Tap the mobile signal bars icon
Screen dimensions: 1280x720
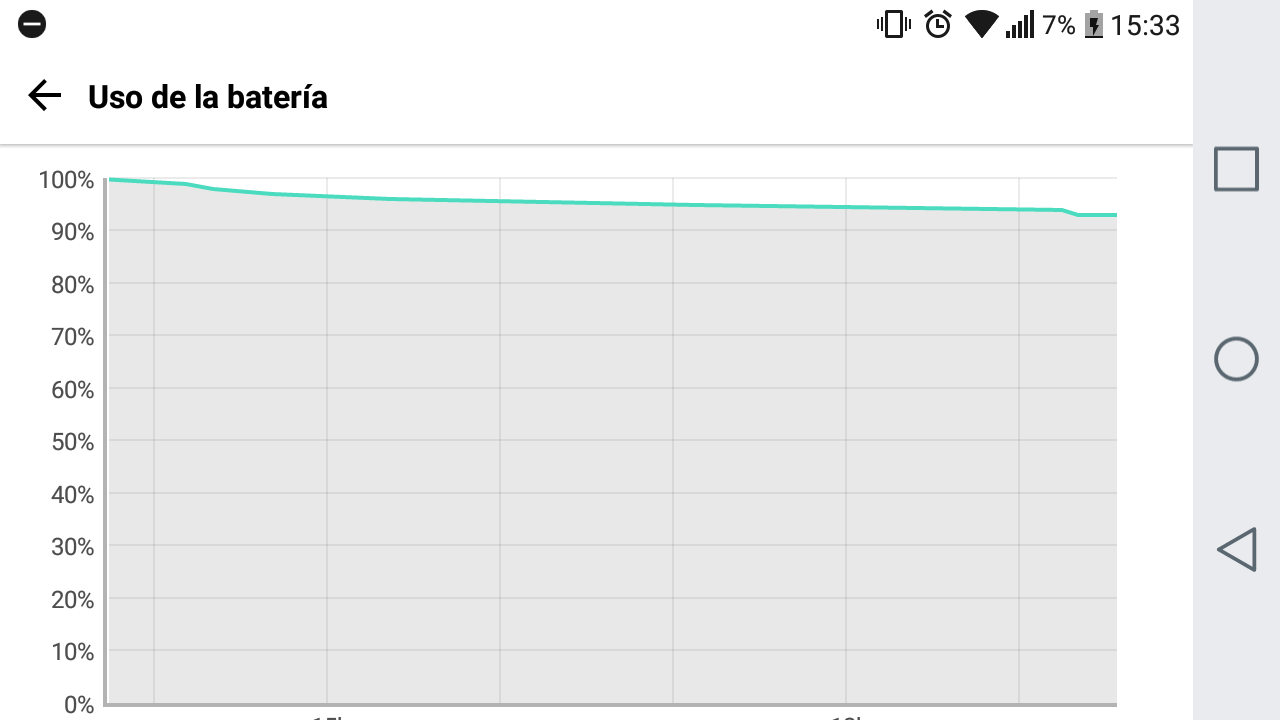click(1020, 25)
